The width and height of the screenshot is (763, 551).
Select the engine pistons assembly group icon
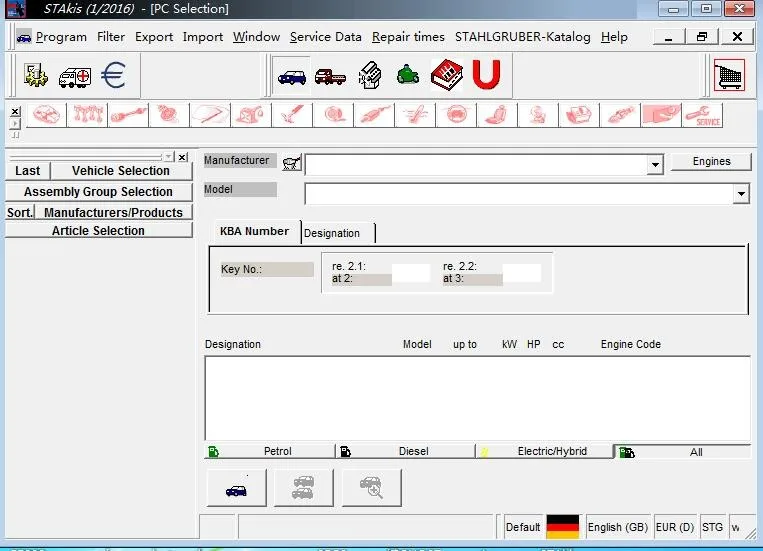click(87, 115)
